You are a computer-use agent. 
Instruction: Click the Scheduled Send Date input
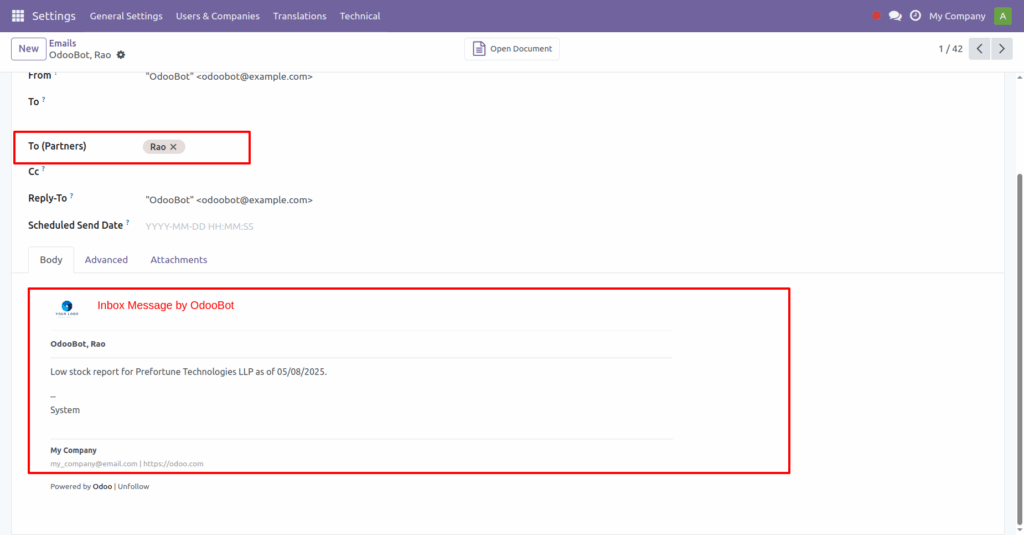pyautogui.click(x=199, y=226)
